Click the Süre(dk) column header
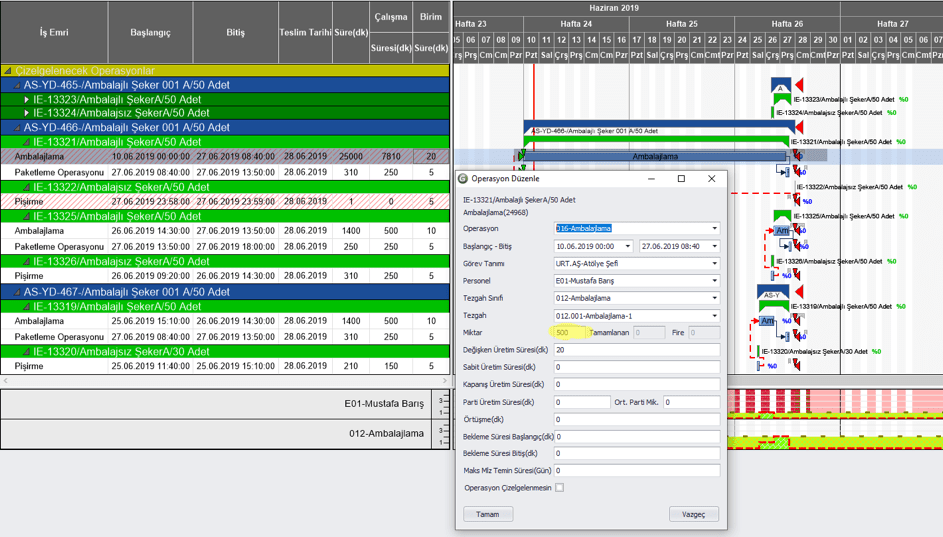943x537 pixels. tap(351, 32)
